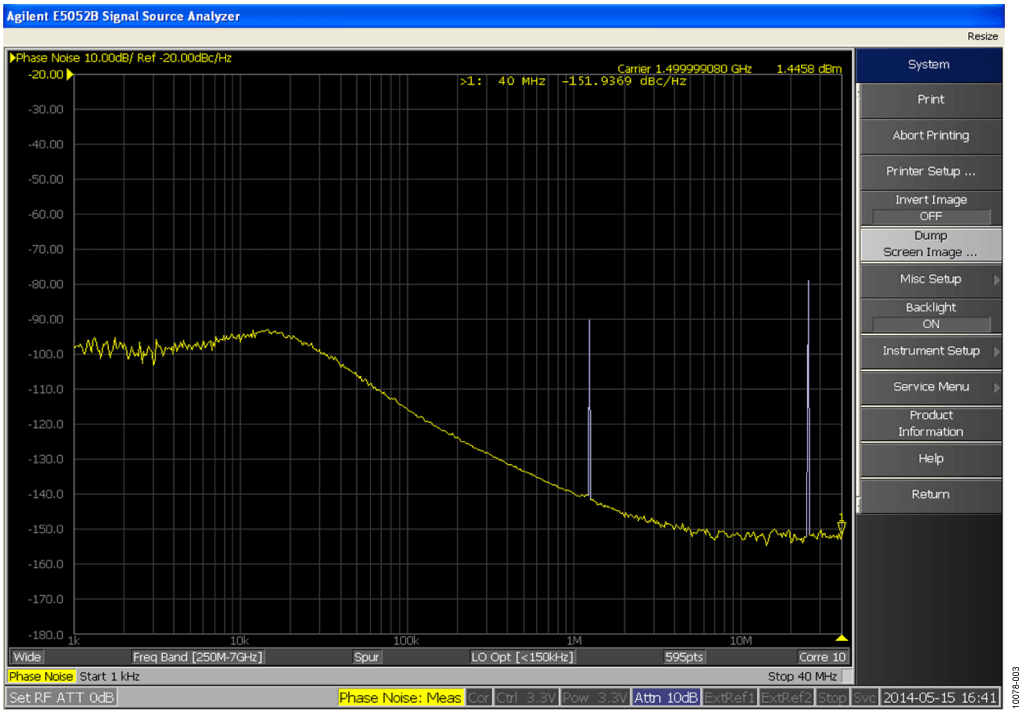Expand the Instrument Setup submenu

coord(931,351)
